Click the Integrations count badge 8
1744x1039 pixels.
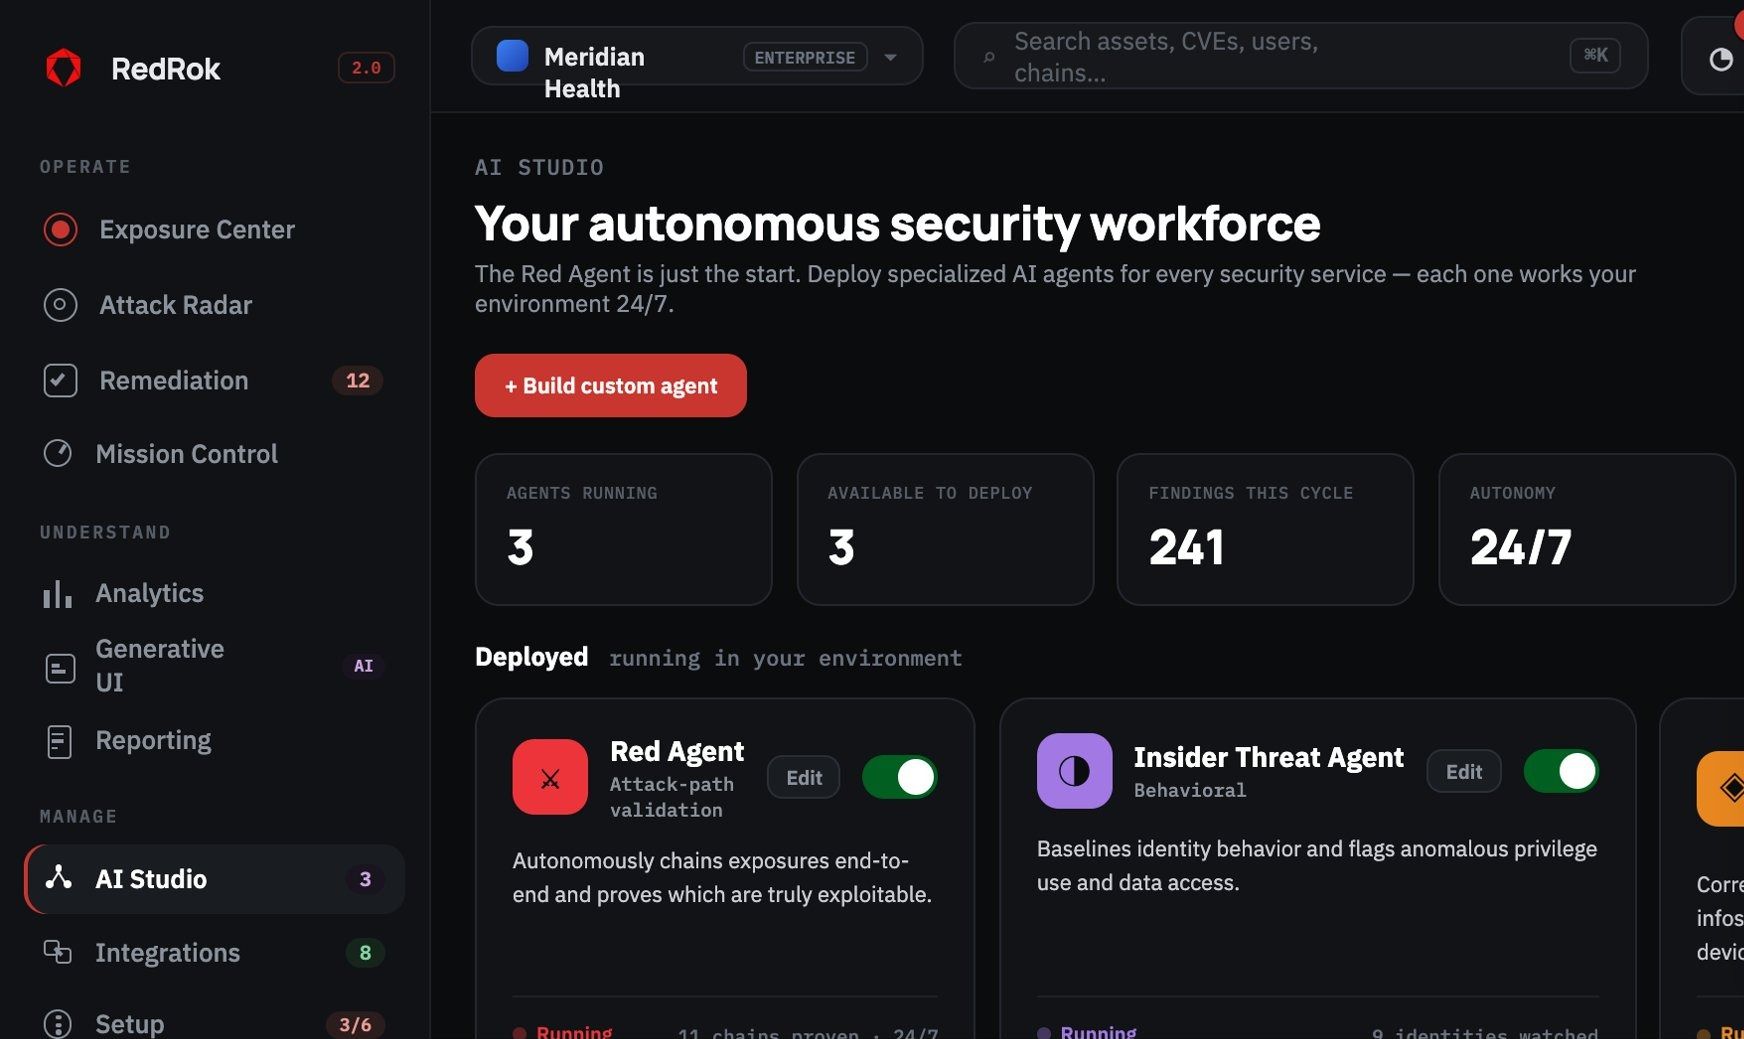[x=365, y=953]
